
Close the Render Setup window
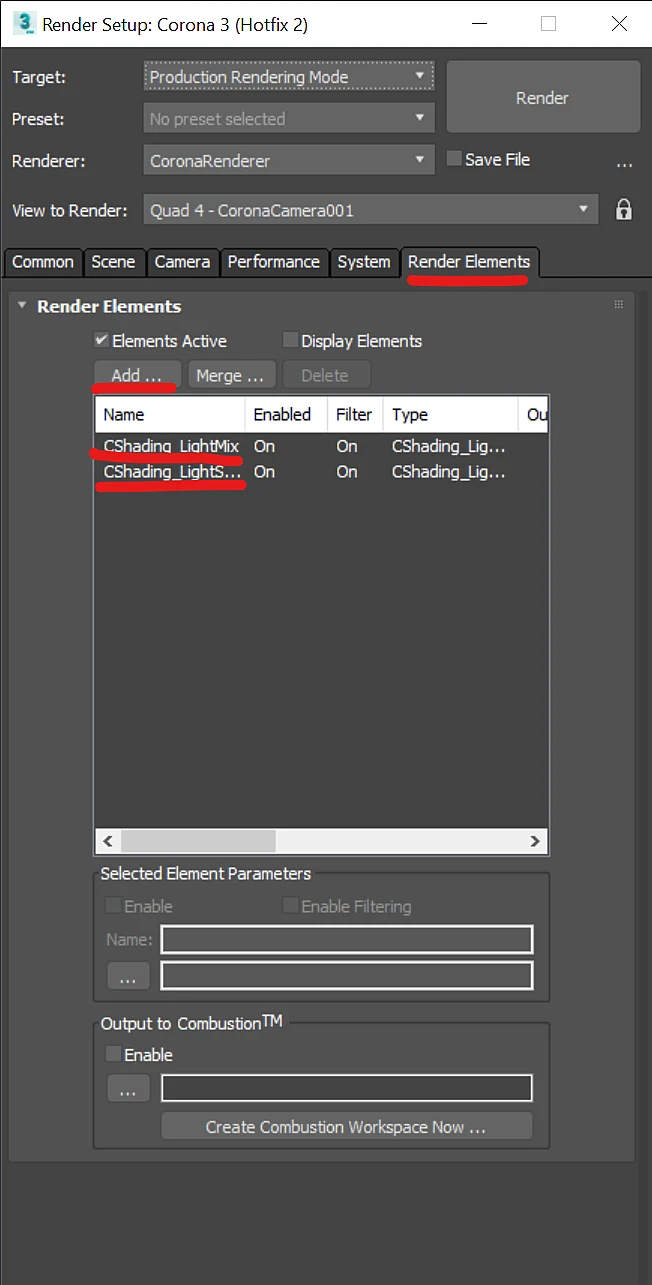coord(619,24)
